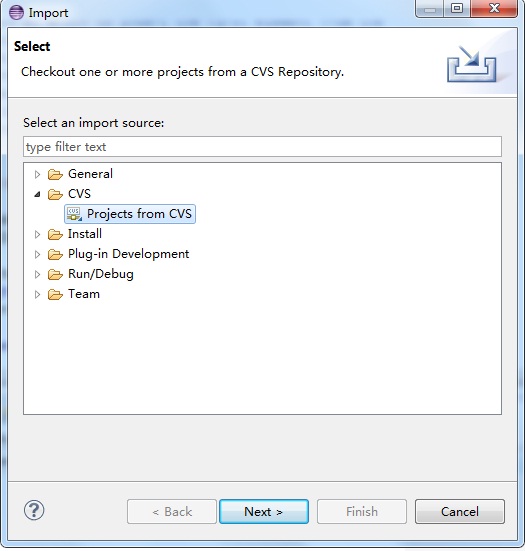Click the Install folder icon
The width and height of the screenshot is (525, 551).
(55, 234)
